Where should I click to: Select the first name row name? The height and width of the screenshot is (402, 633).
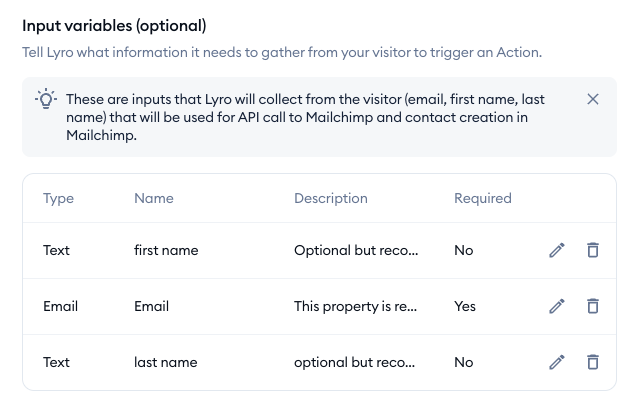(166, 250)
